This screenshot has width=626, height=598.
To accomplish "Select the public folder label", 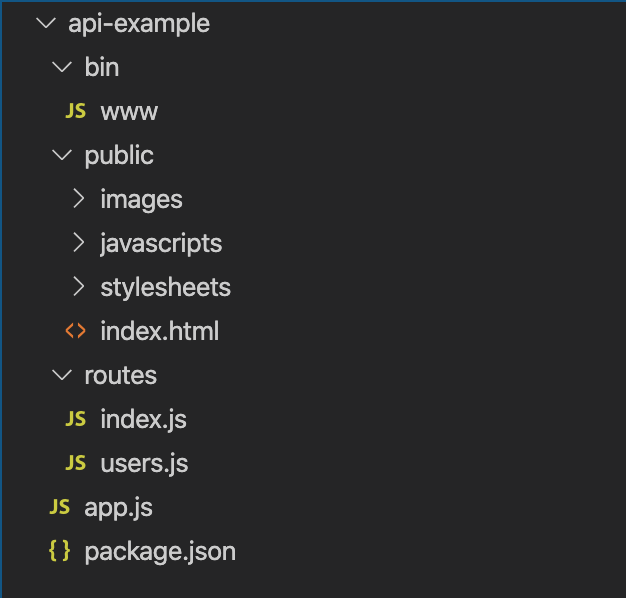I will click(119, 156).
